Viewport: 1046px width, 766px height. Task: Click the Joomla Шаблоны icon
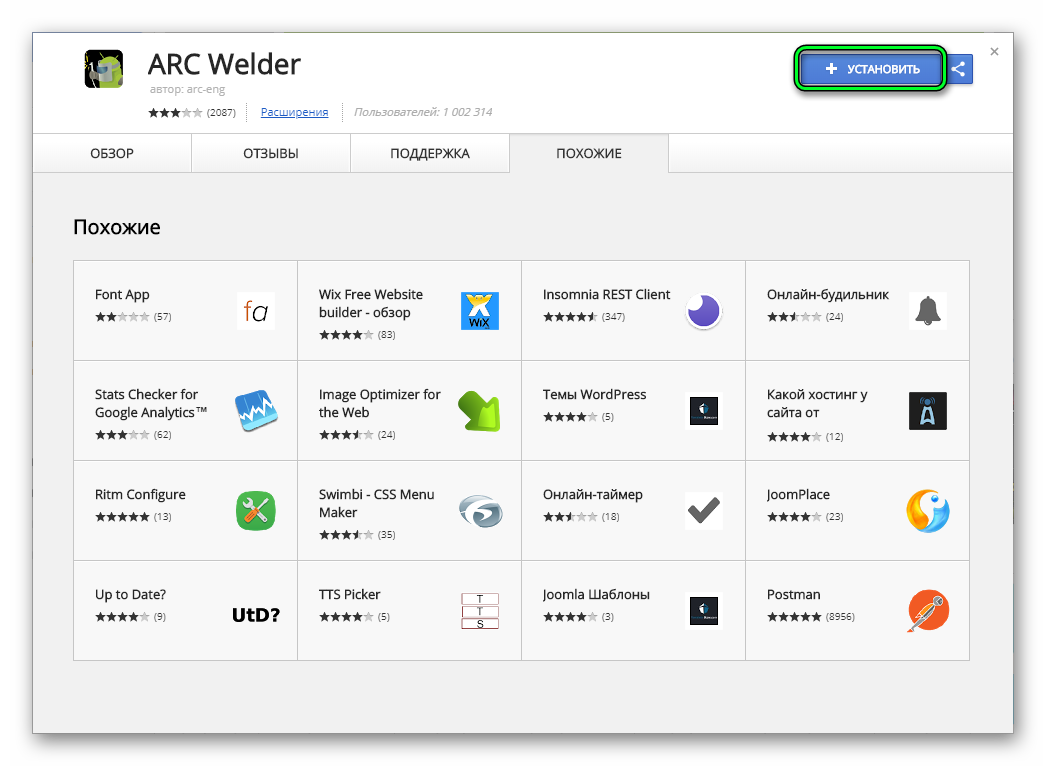click(x=704, y=611)
